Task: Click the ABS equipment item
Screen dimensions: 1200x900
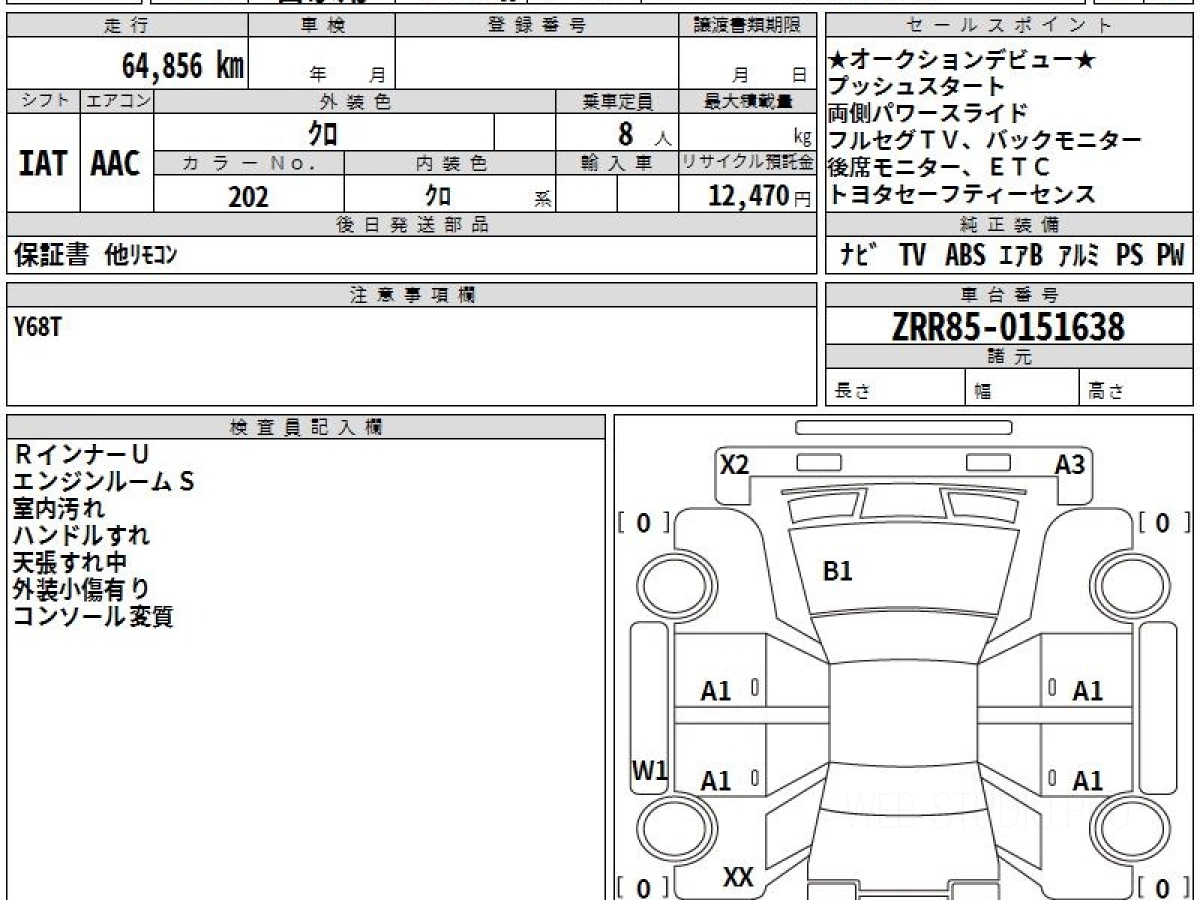Action: tap(965, 256)
